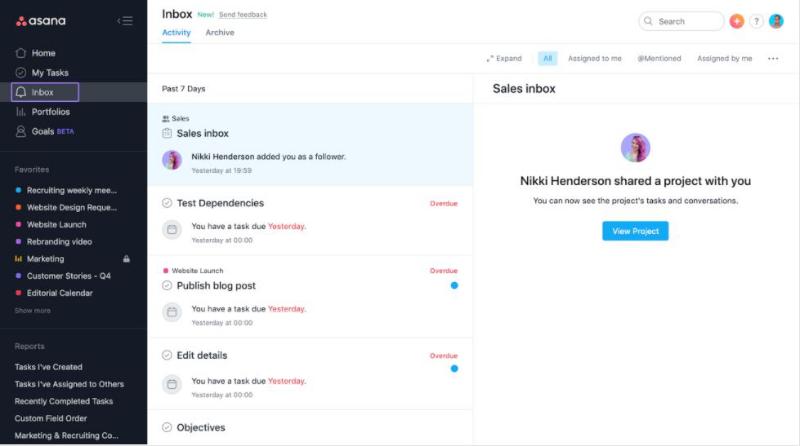Click the Search input field
This screenshot has height=446, width=800.
pos(681,21)
